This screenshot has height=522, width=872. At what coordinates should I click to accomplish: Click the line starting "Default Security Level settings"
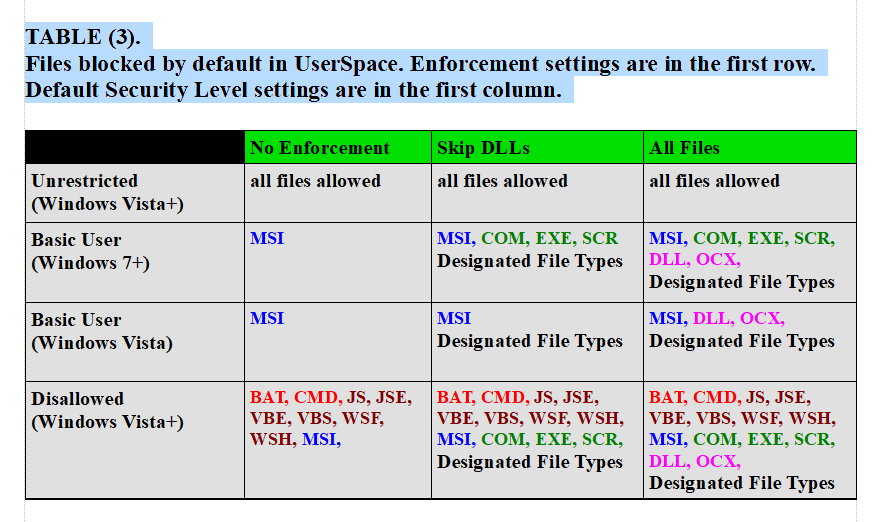294,90
